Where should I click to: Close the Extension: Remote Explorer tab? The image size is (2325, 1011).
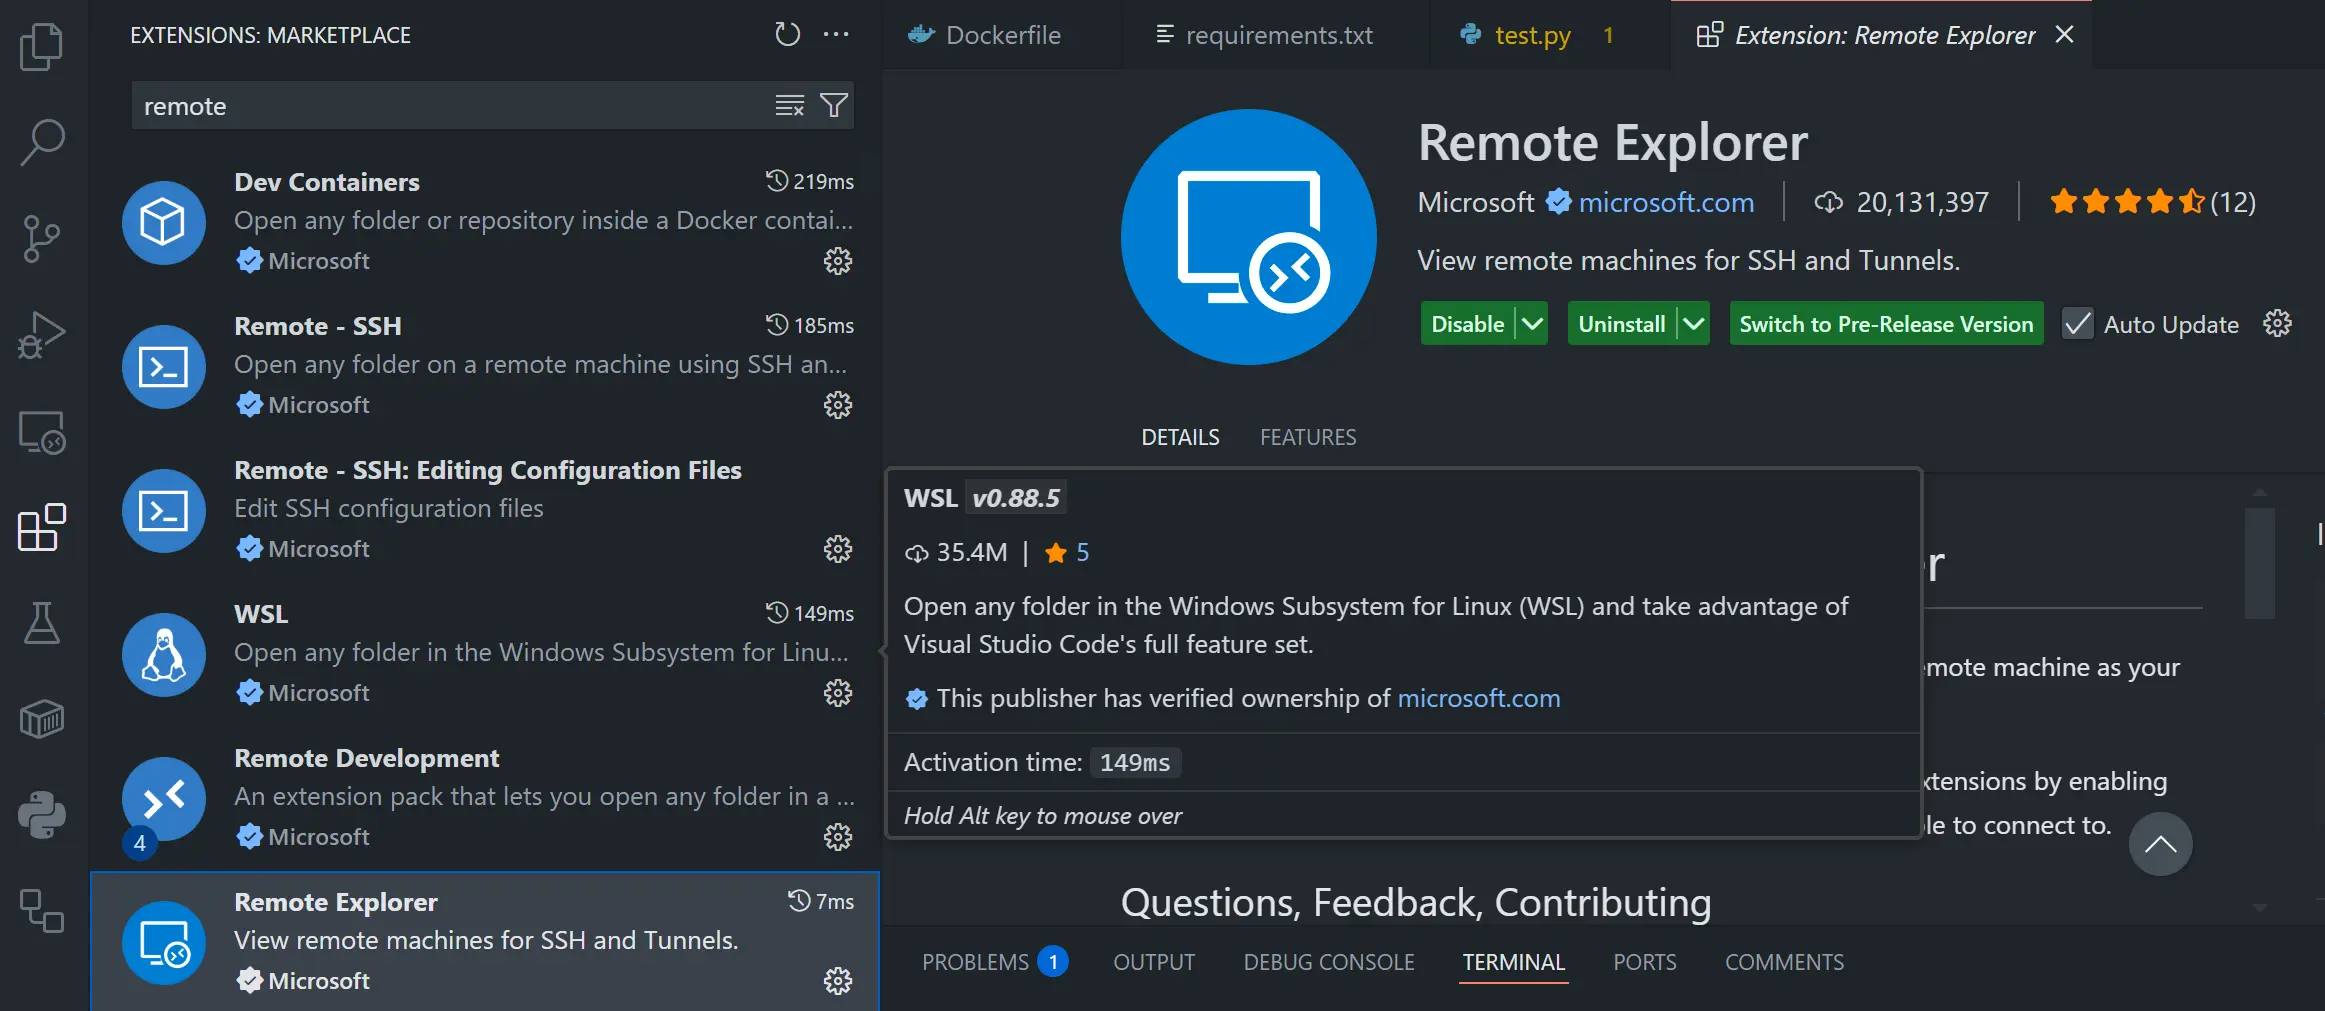pyautogui.click(x=2064, y=35)
